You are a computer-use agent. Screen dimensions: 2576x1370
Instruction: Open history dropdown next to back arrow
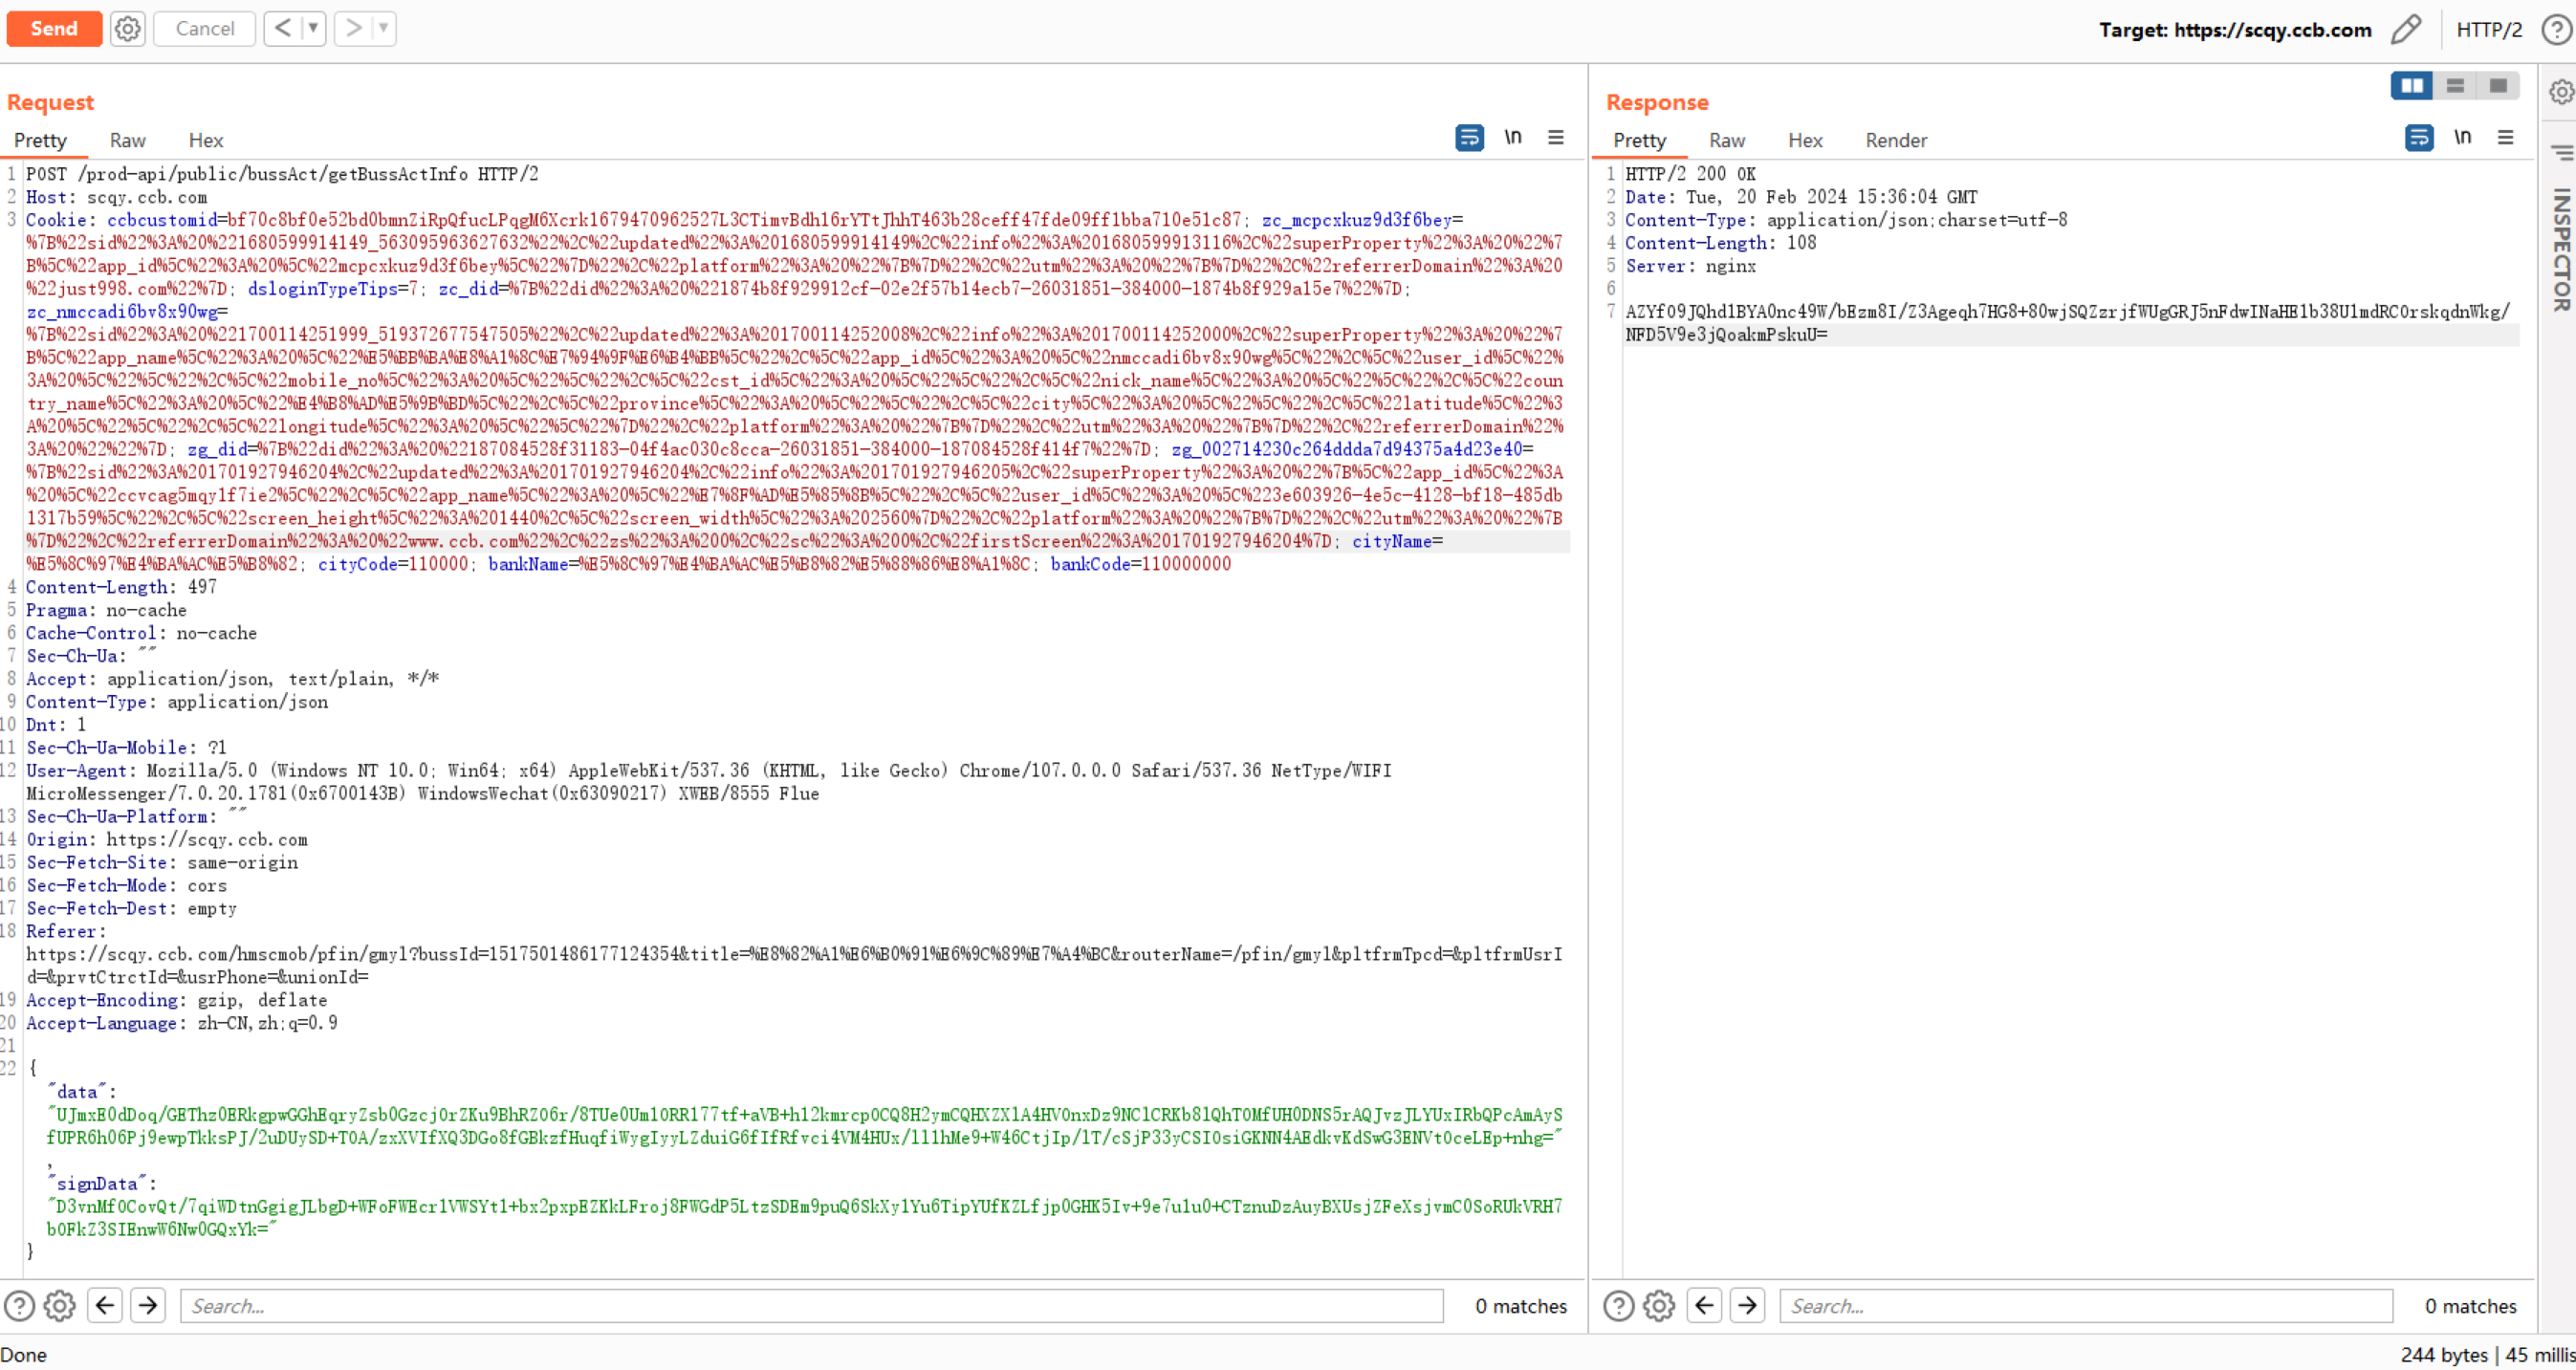(313, 28)
